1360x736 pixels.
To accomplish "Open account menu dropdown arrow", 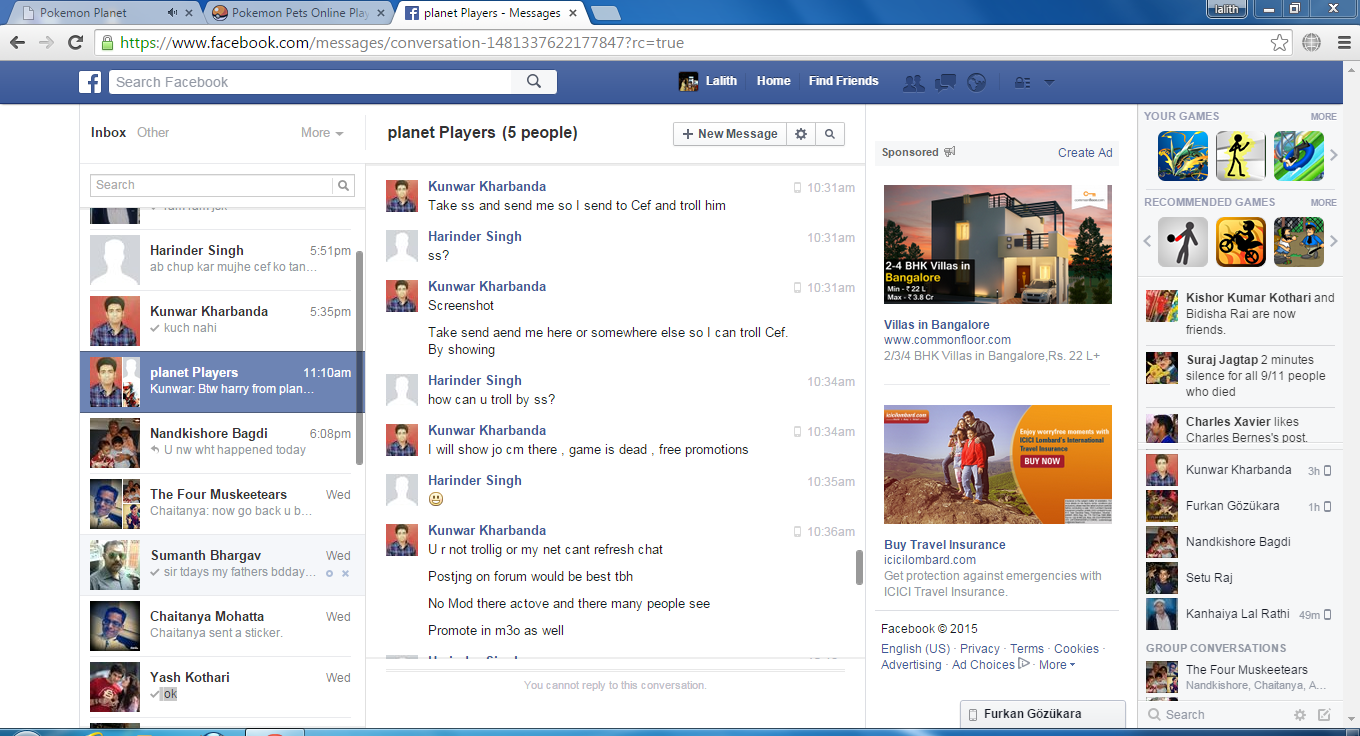I will 1049,82.
